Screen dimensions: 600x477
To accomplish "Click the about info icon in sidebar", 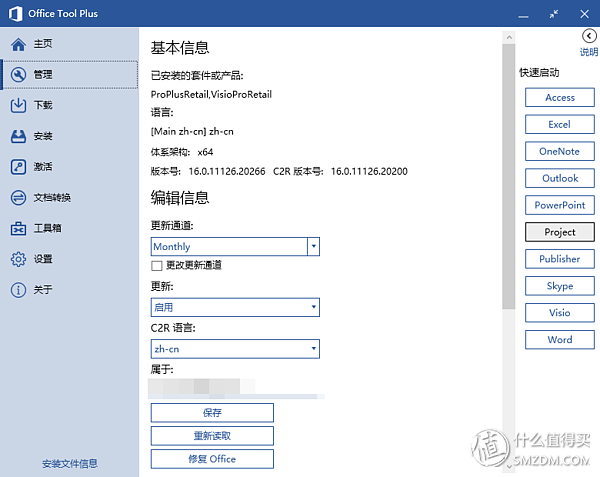I will click(18, 290).
